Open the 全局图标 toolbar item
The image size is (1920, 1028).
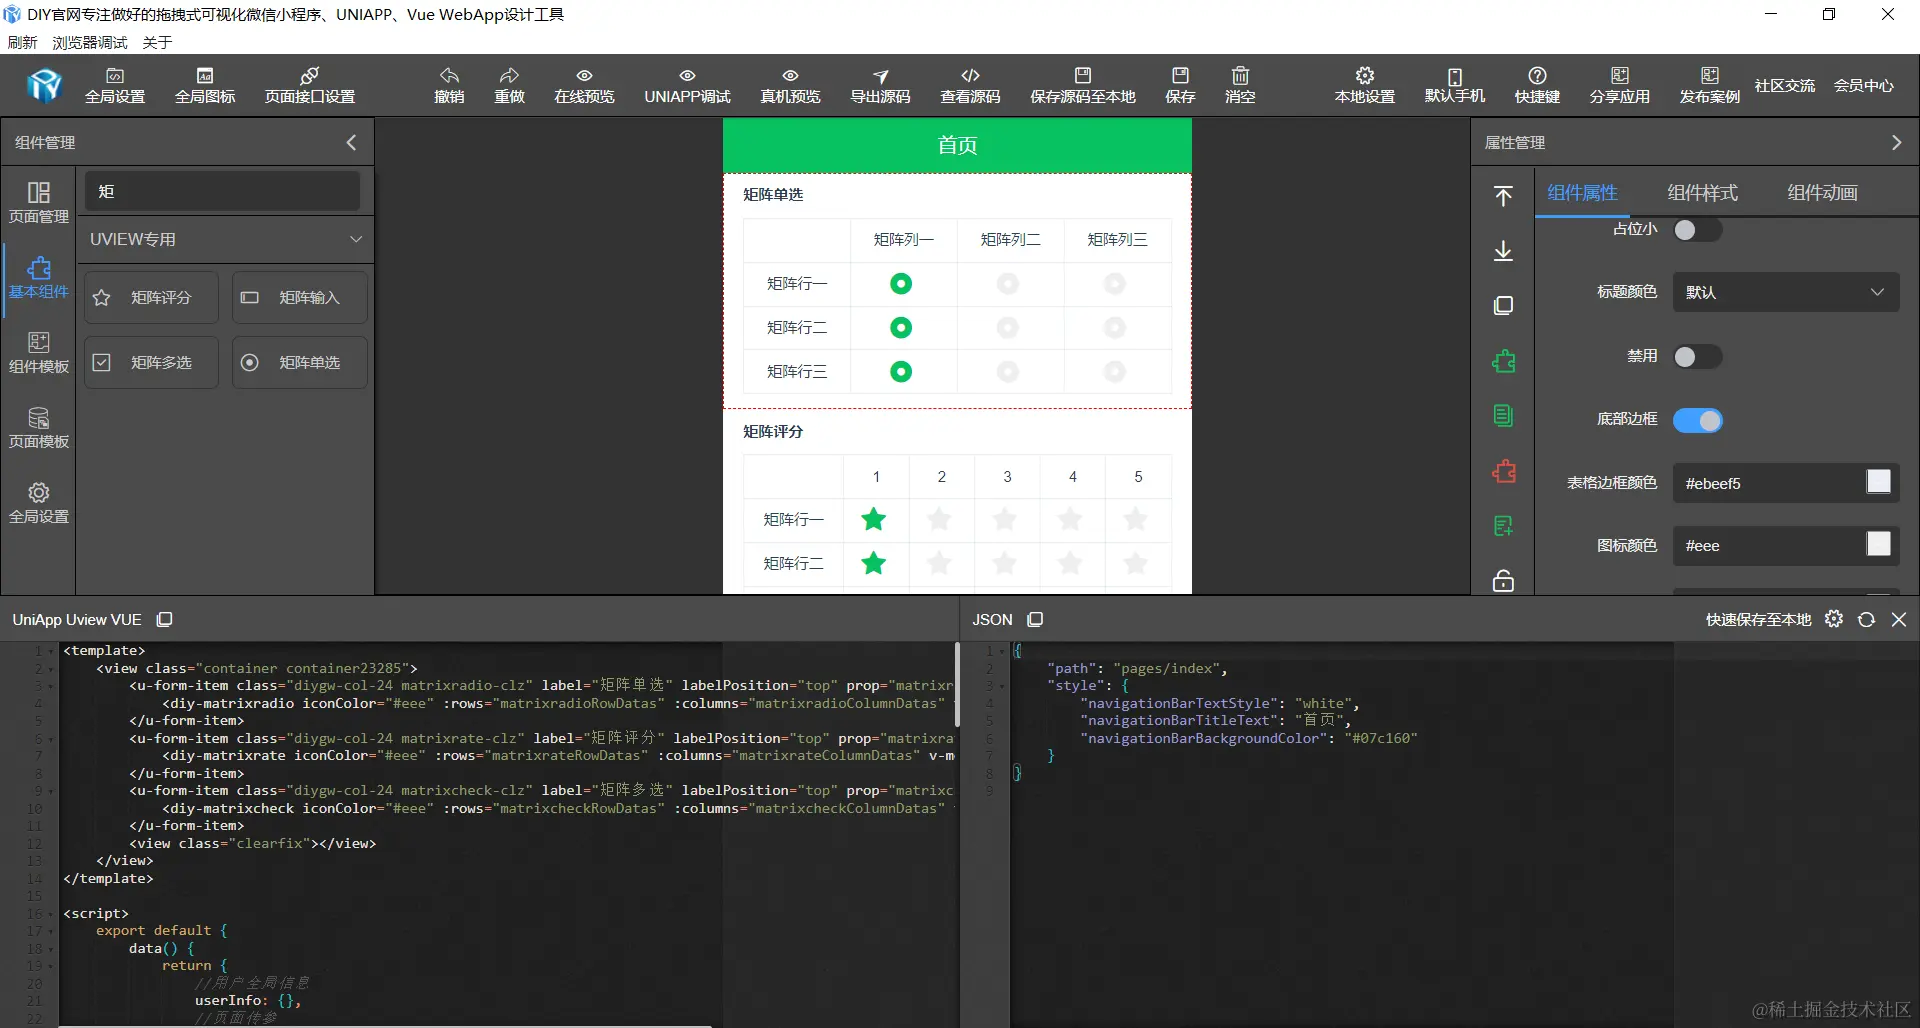(205, 86)
